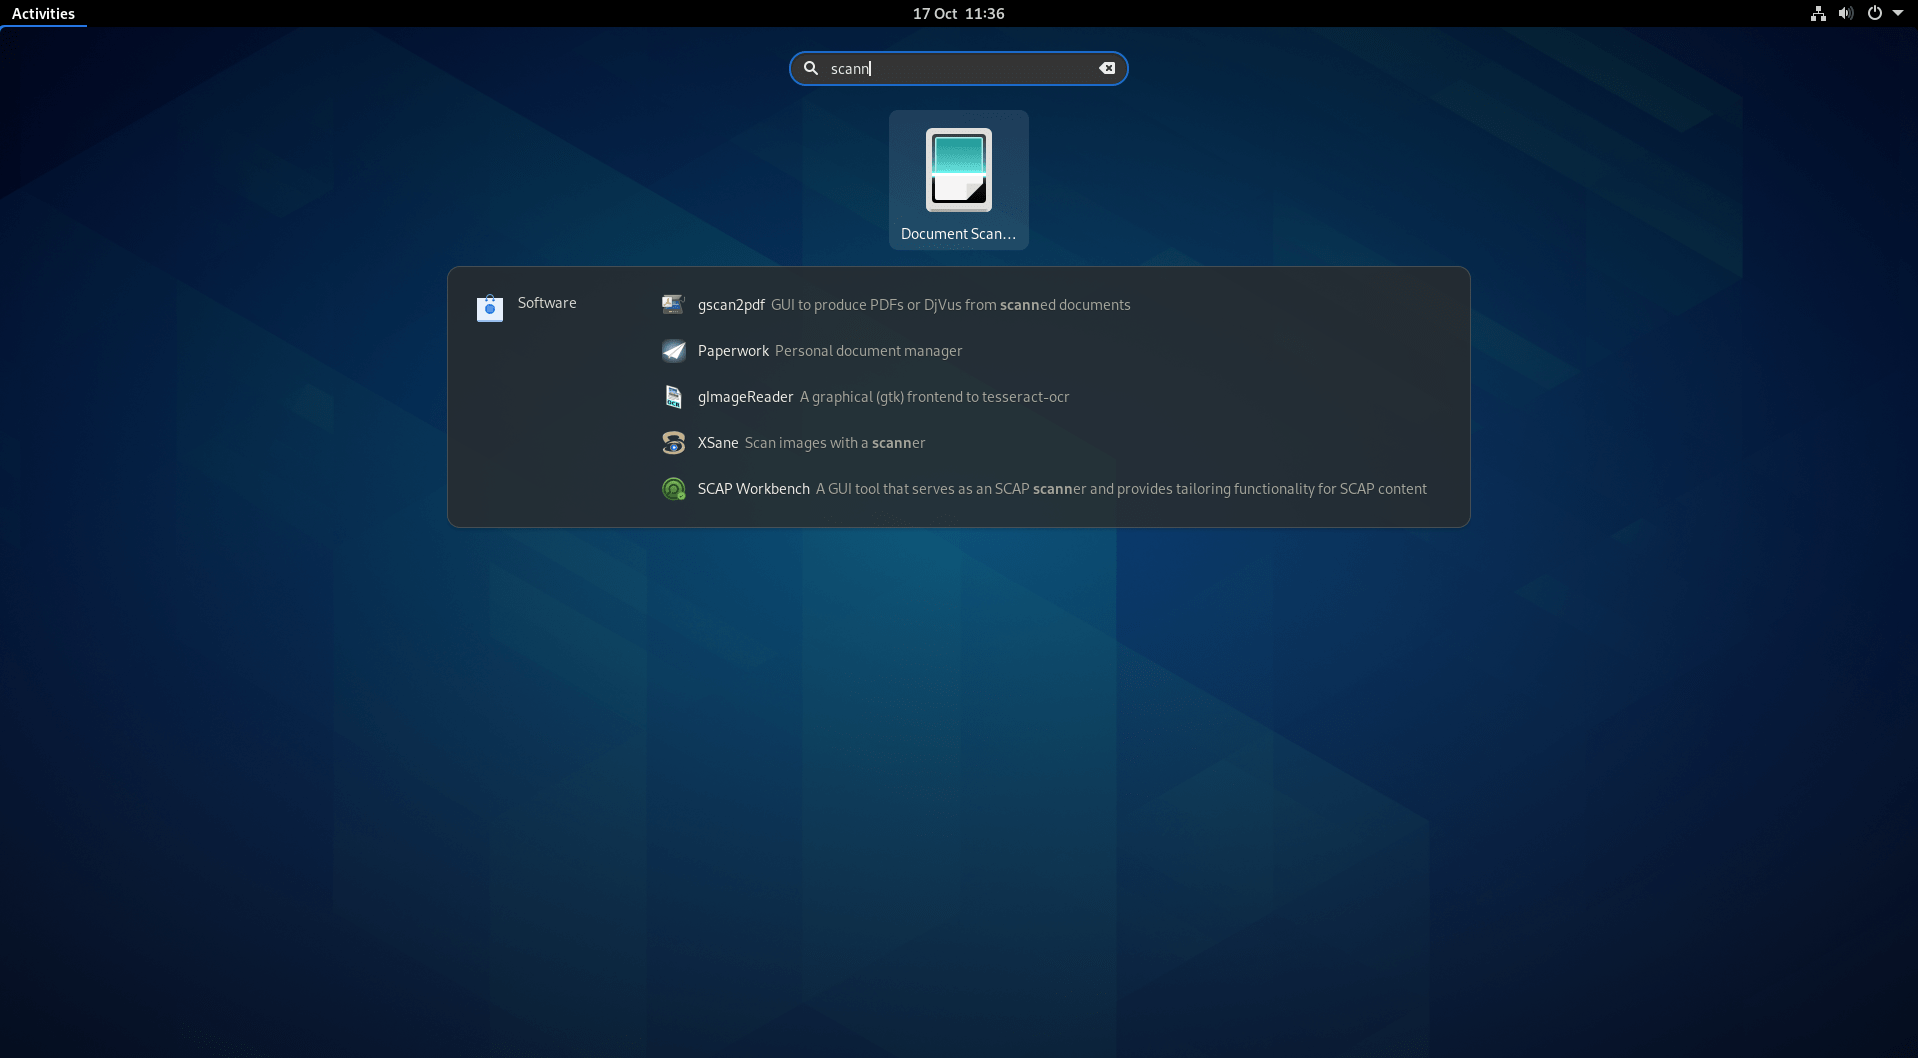Click the magnifying glass search icon
The width and height of the screenshot is (1918, 1058).
(x=811, y=68)
